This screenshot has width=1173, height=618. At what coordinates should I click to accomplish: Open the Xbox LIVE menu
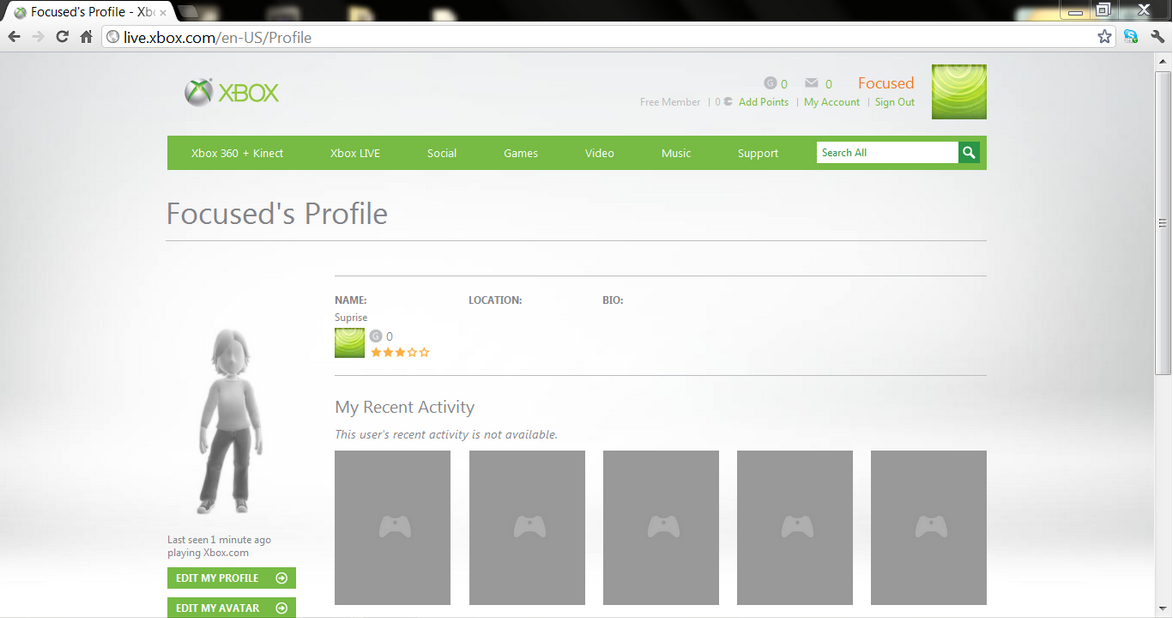(355, 153)
